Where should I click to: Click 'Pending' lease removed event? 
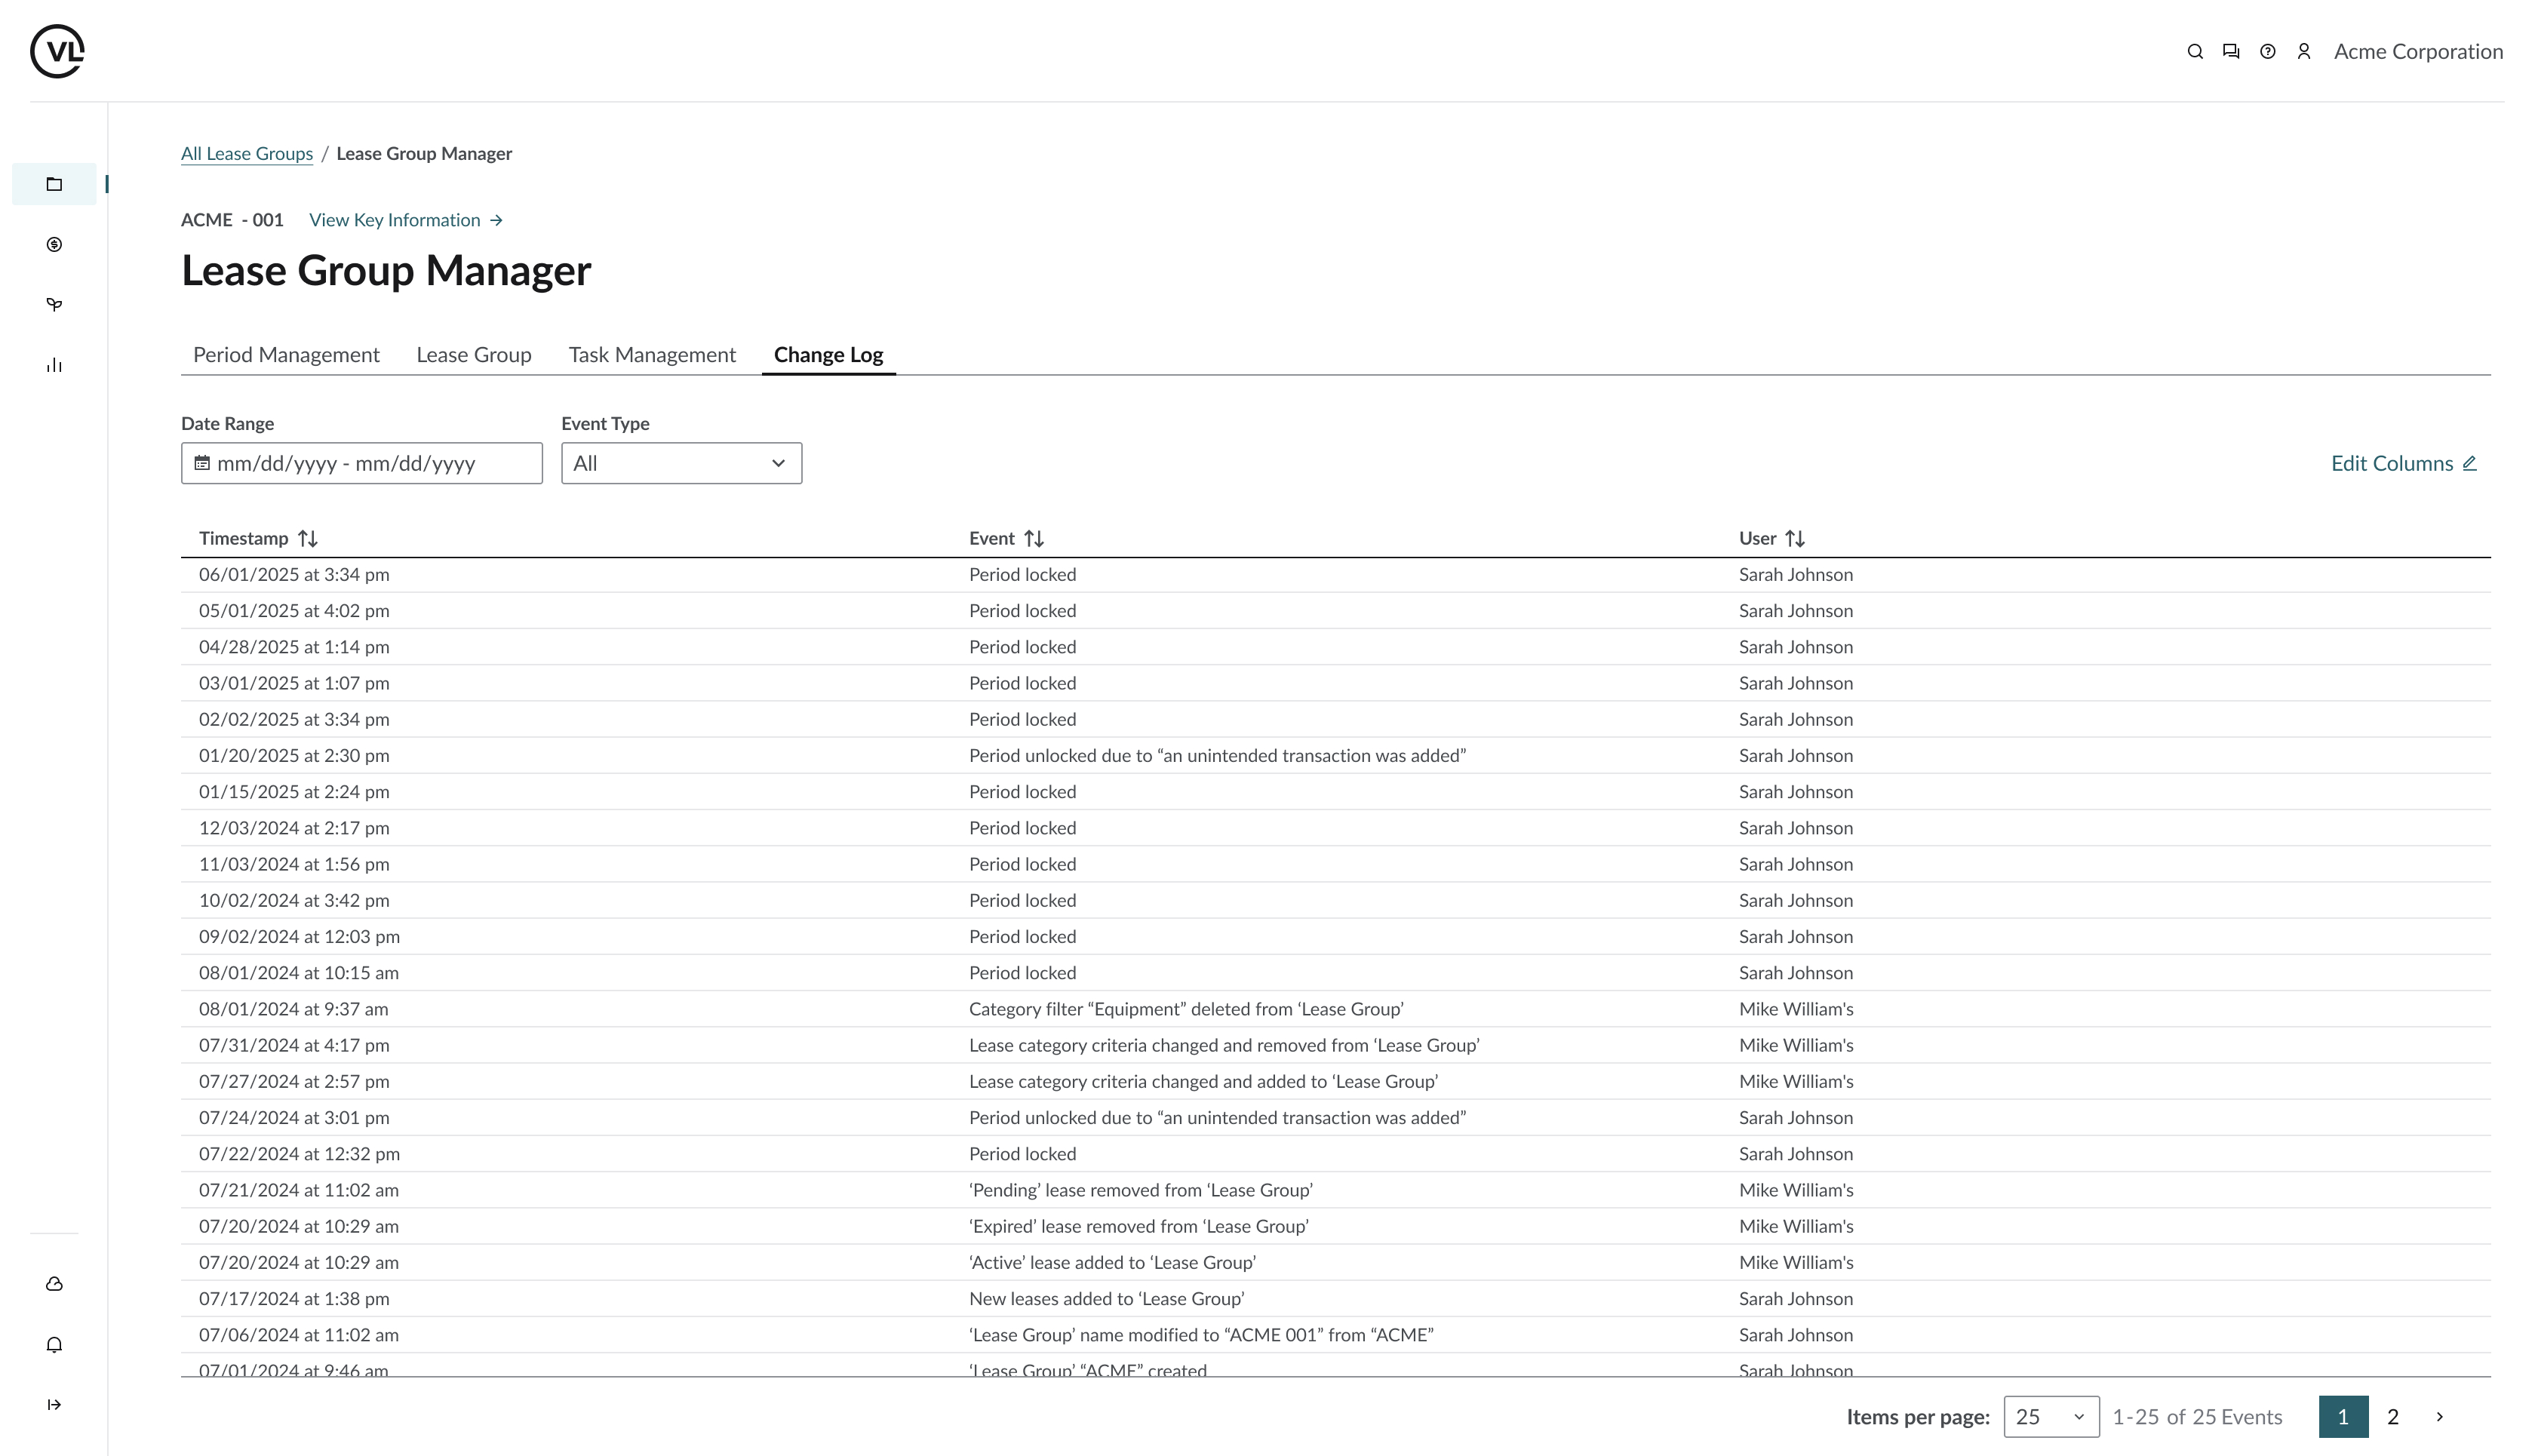[1141, 1190]
